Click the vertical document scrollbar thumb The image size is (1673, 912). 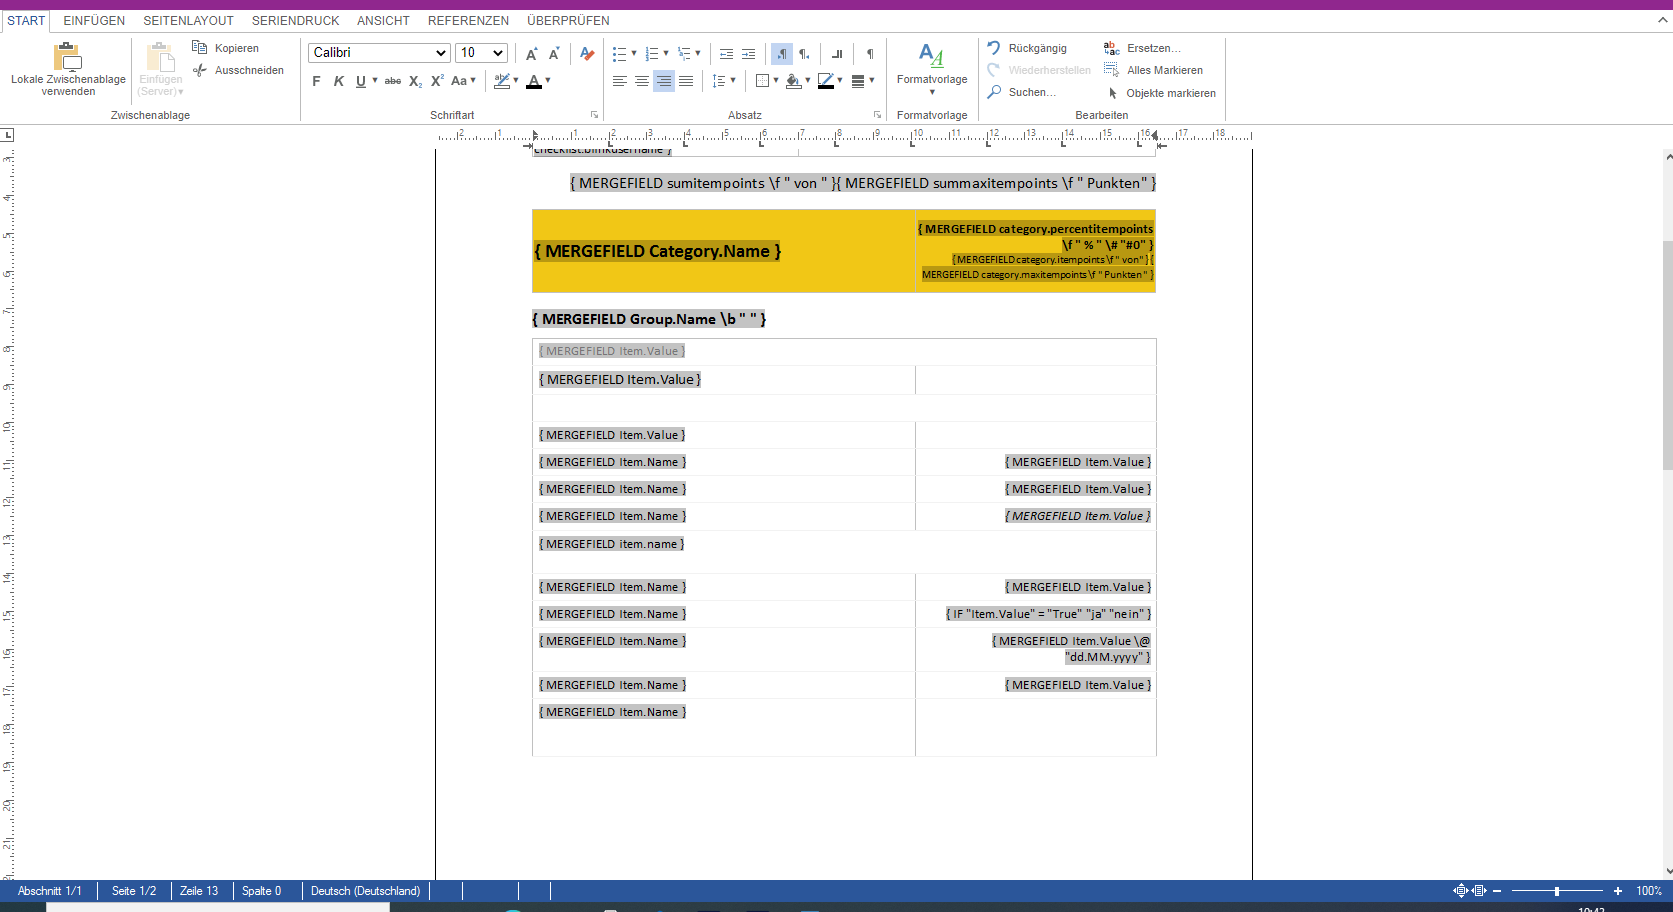(x=1668, y=355)
